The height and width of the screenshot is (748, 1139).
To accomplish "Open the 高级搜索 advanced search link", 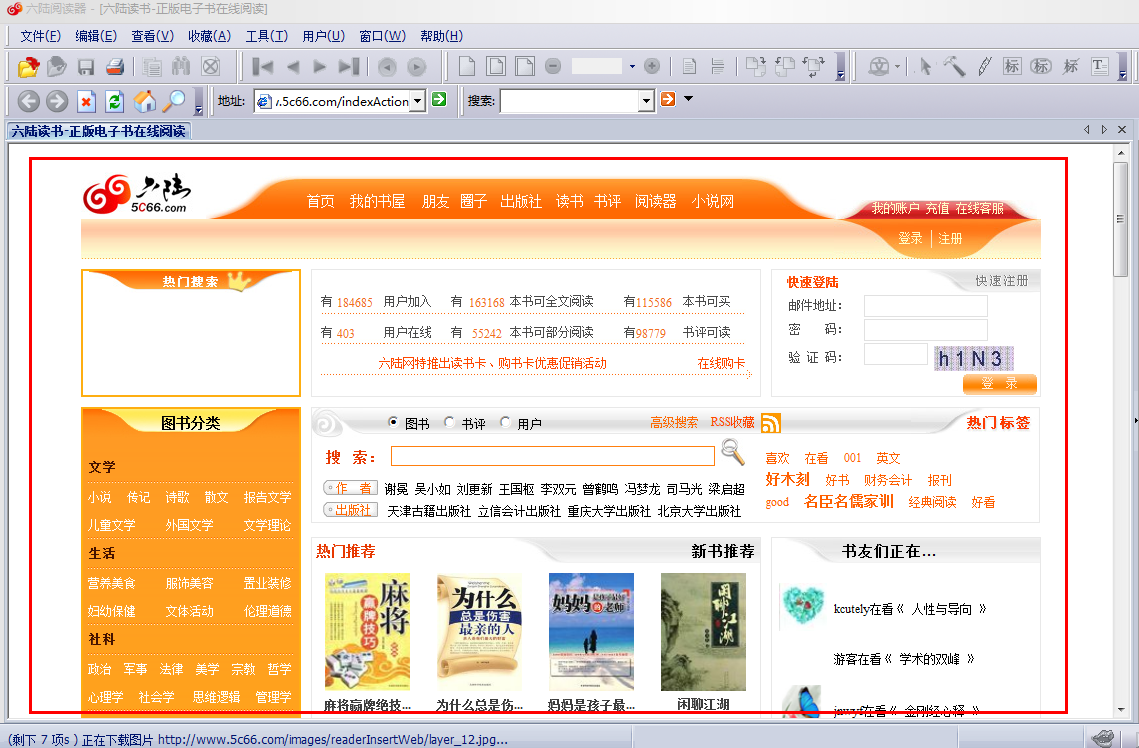I will pyautogui.click(x=674, y=423).
